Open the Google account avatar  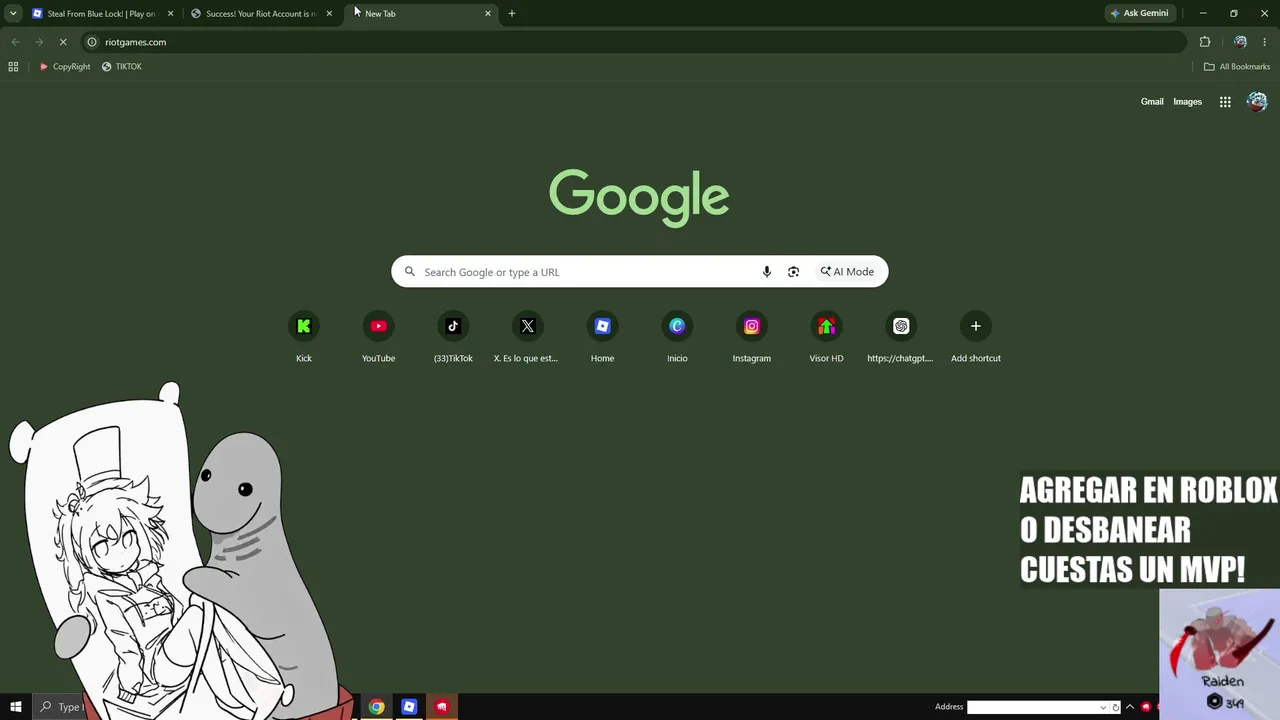(x=1257, y=102)
